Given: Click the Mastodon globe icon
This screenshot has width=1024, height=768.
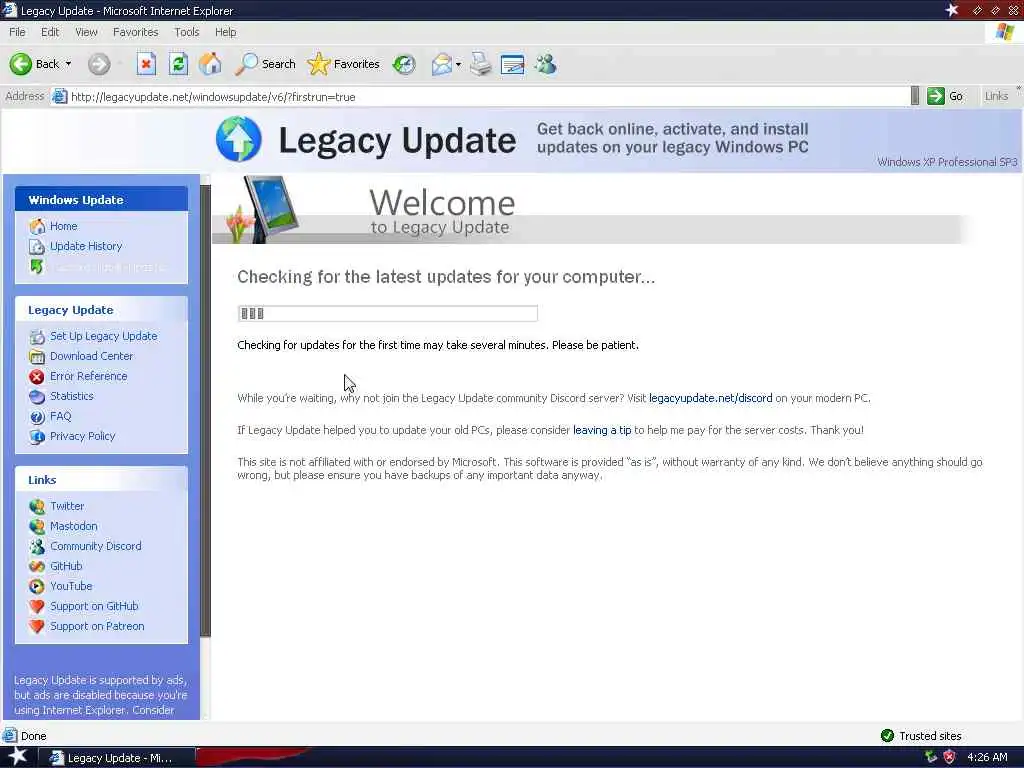Looking at the screenshot, I should [37, 526].
